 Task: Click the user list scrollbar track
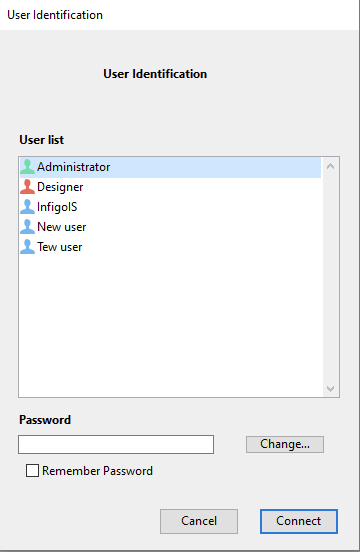pos(330,277)
